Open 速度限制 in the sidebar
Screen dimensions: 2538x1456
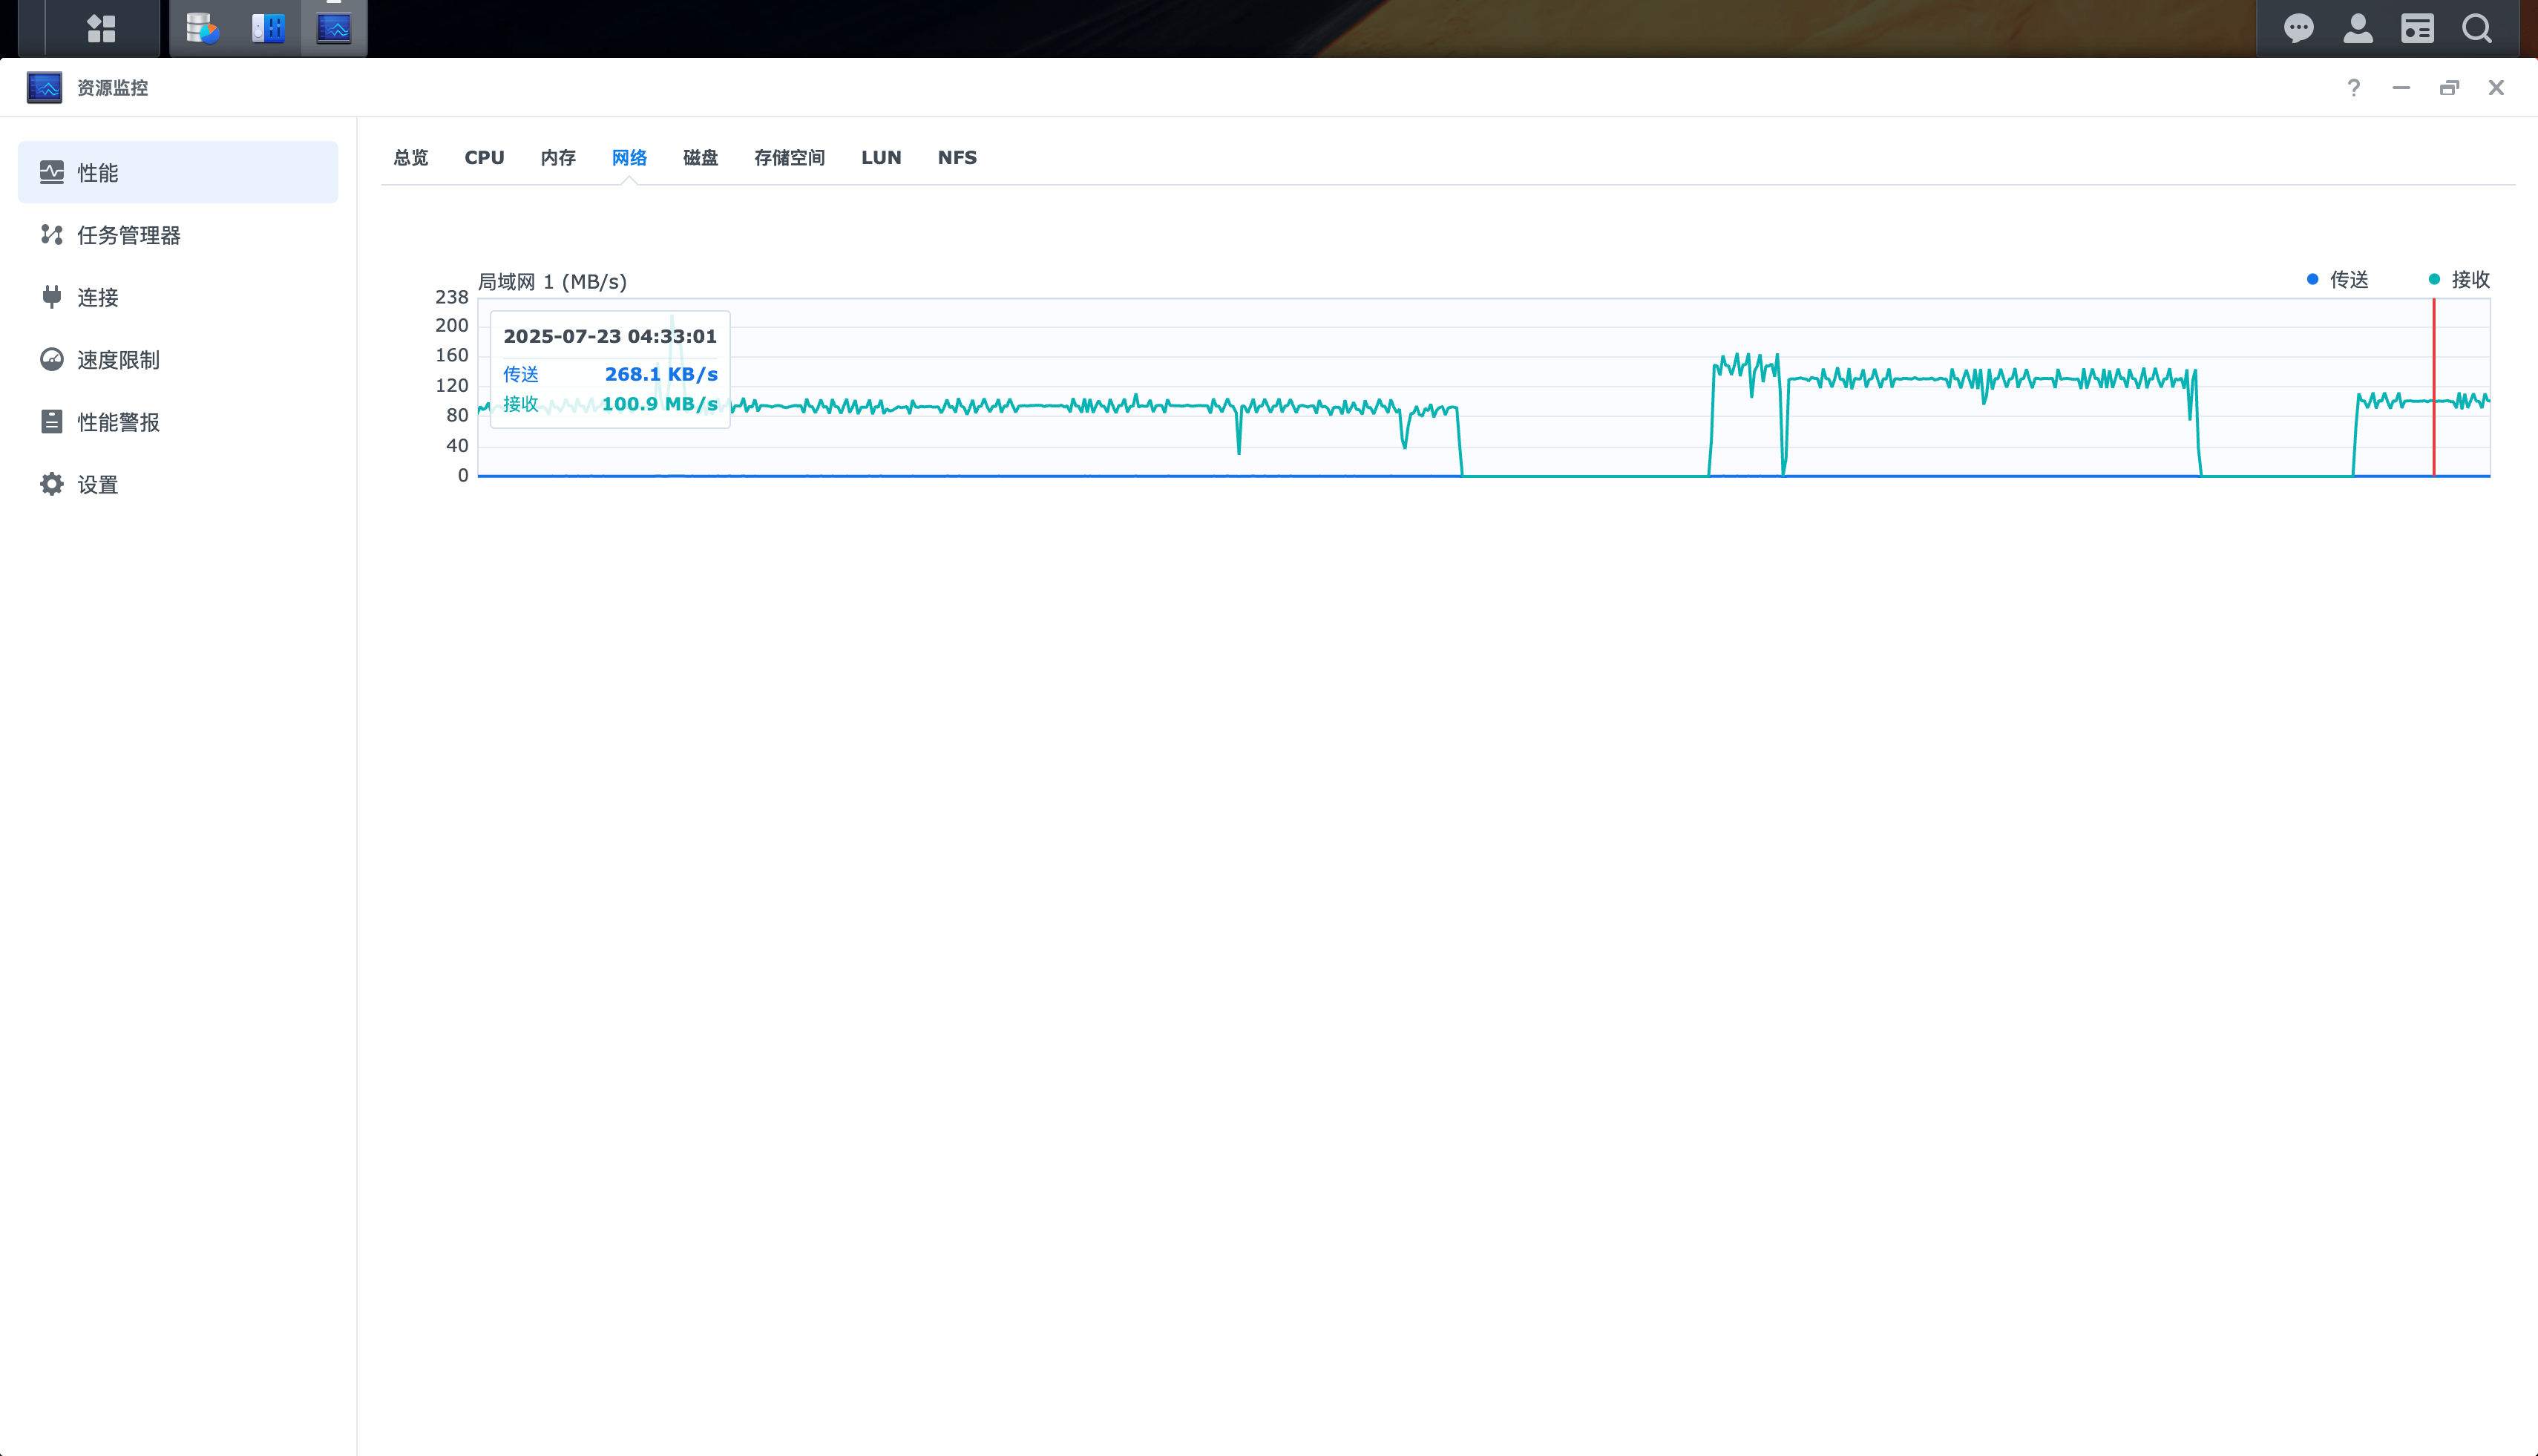tap(178, 359)
